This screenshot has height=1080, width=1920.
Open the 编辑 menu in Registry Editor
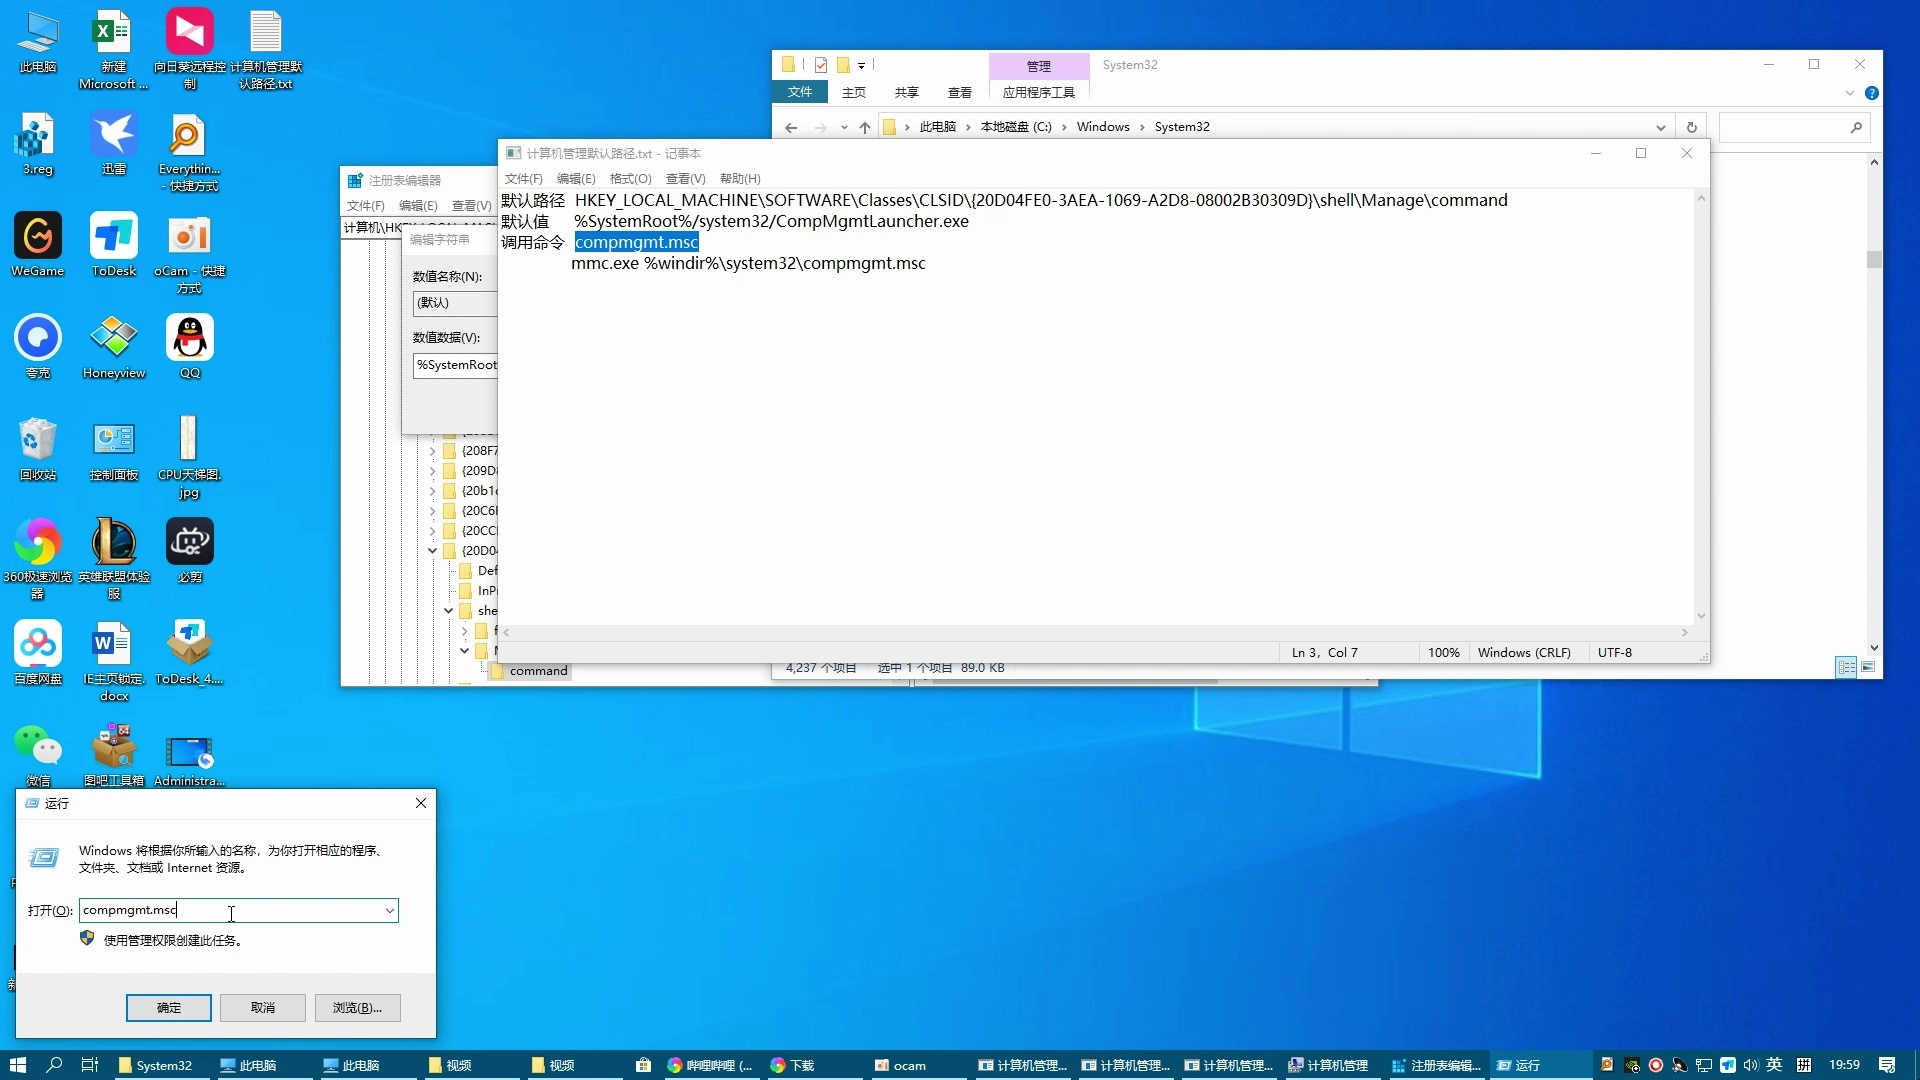[413, 206]
